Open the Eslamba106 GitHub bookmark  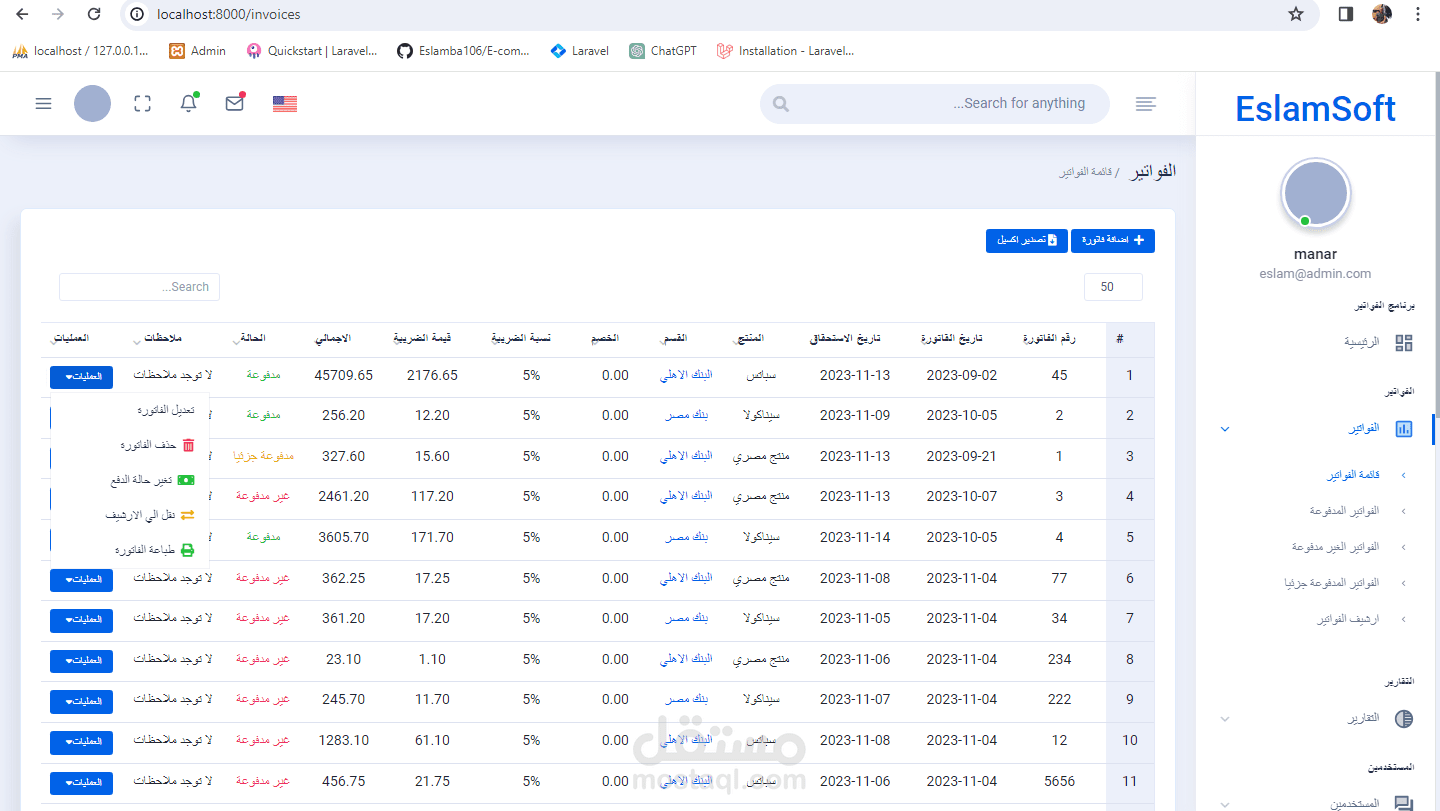coord(463,51)
